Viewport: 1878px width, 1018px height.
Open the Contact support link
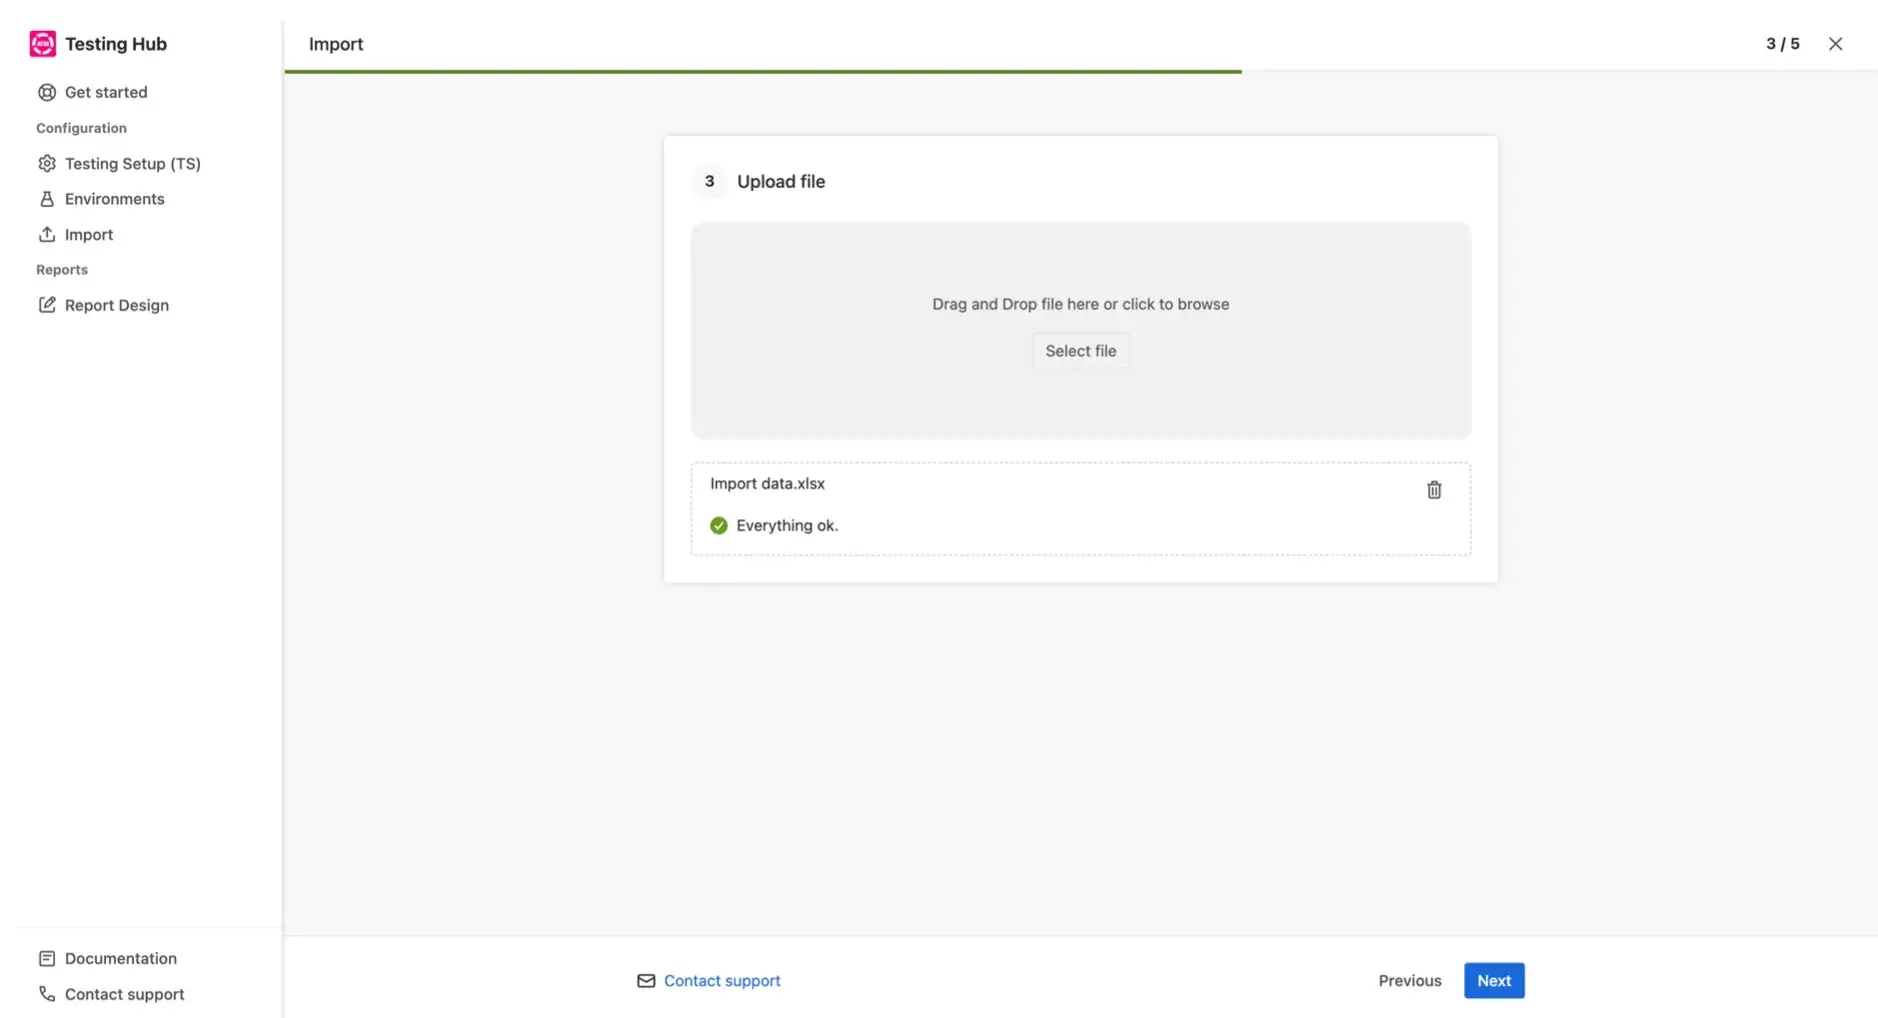(721, 980)
